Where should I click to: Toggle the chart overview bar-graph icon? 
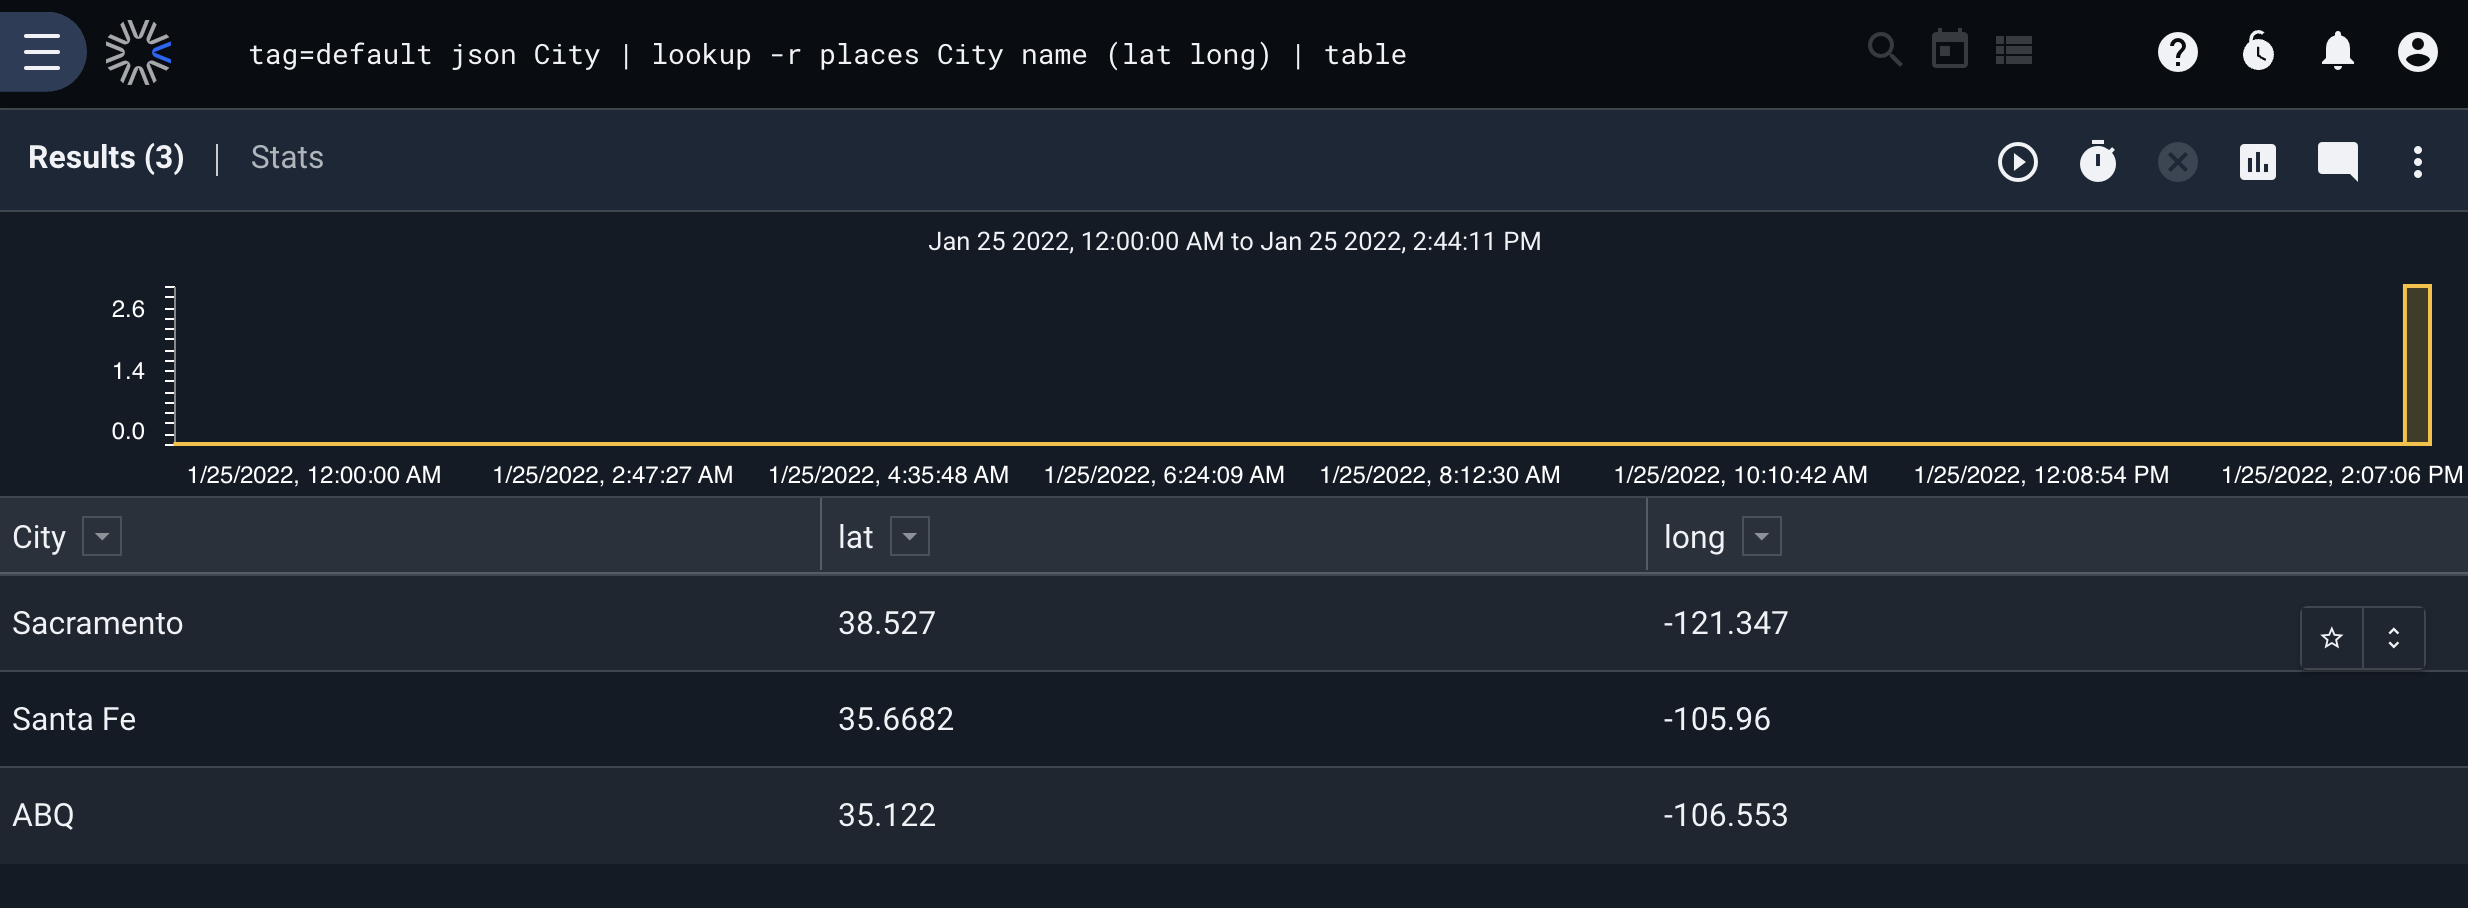tap(2258, 162)
